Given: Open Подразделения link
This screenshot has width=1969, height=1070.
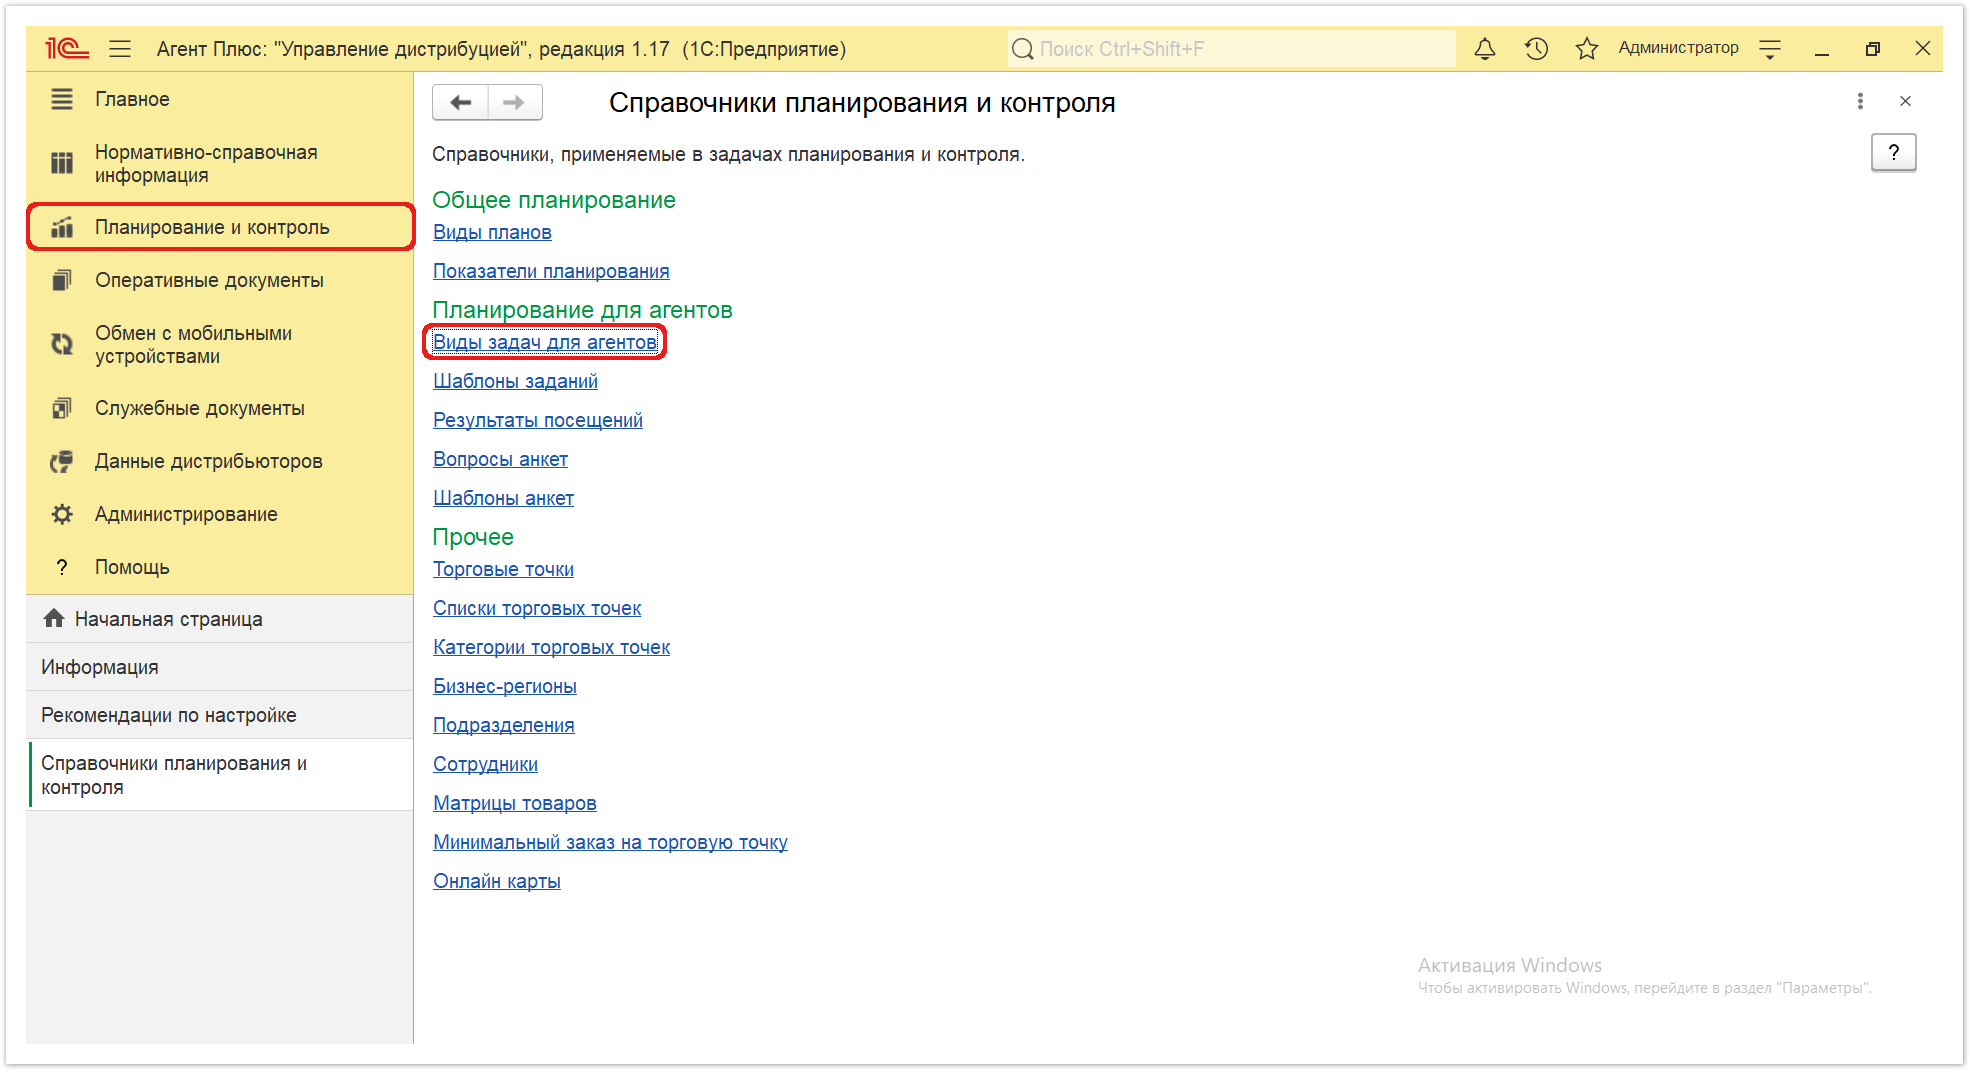Looking at the screenshot, I should pyautogui.click(x=504, y=725).
